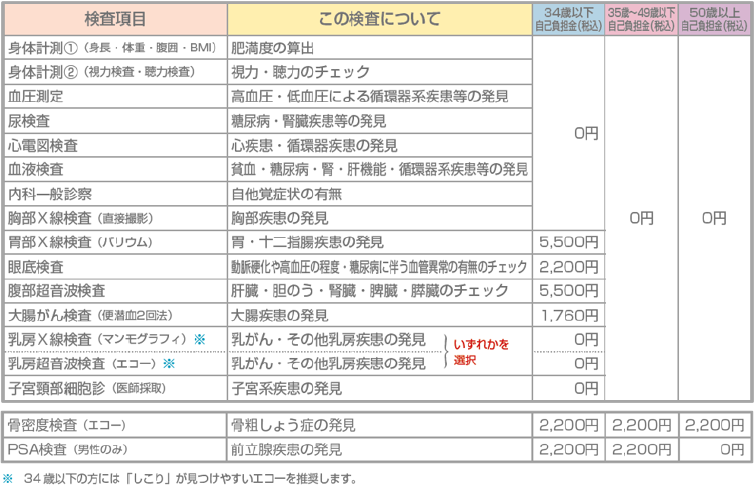Select the 34歳以下 自己負担金 header

[567, 19]
